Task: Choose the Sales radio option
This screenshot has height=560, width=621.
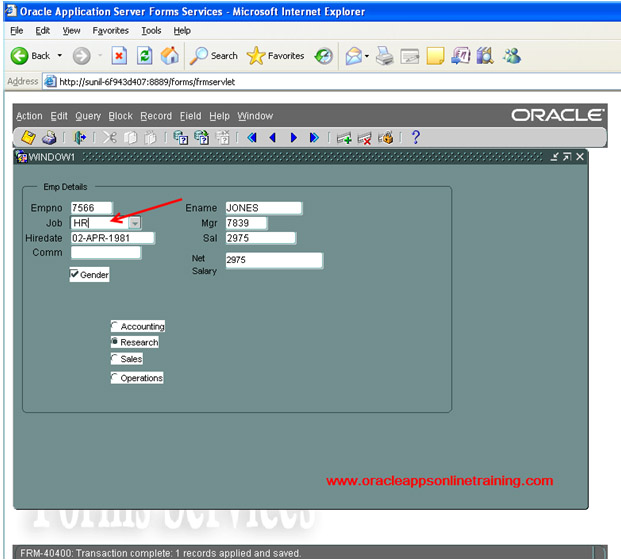Action: point(115,359)
